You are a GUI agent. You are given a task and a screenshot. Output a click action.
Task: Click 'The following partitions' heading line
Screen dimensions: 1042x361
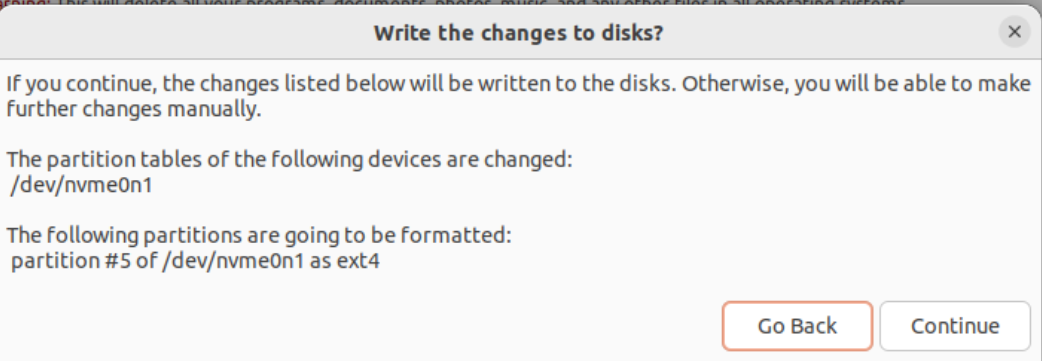click(x=259, y=235)
